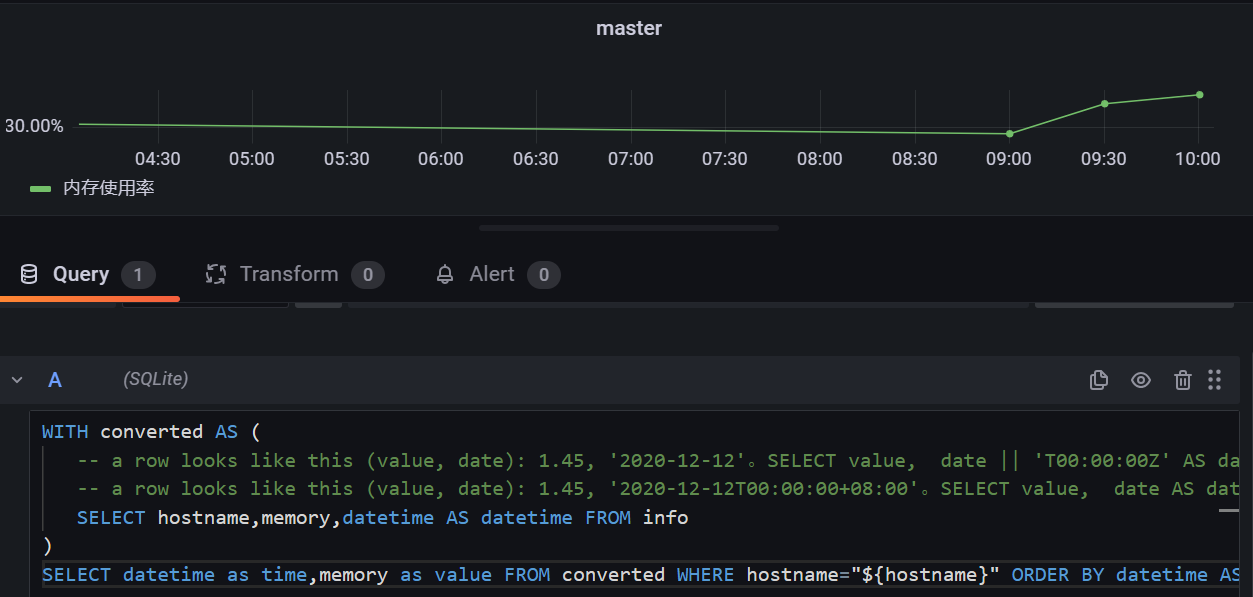The height and width of the screenshot is (597, 1253).
Task: Open the Query tab
Action: pyautogui.click(x=90, y=274)
